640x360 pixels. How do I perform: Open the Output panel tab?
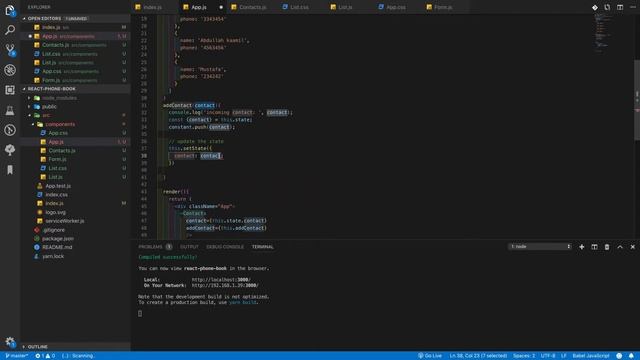point(189,247)
